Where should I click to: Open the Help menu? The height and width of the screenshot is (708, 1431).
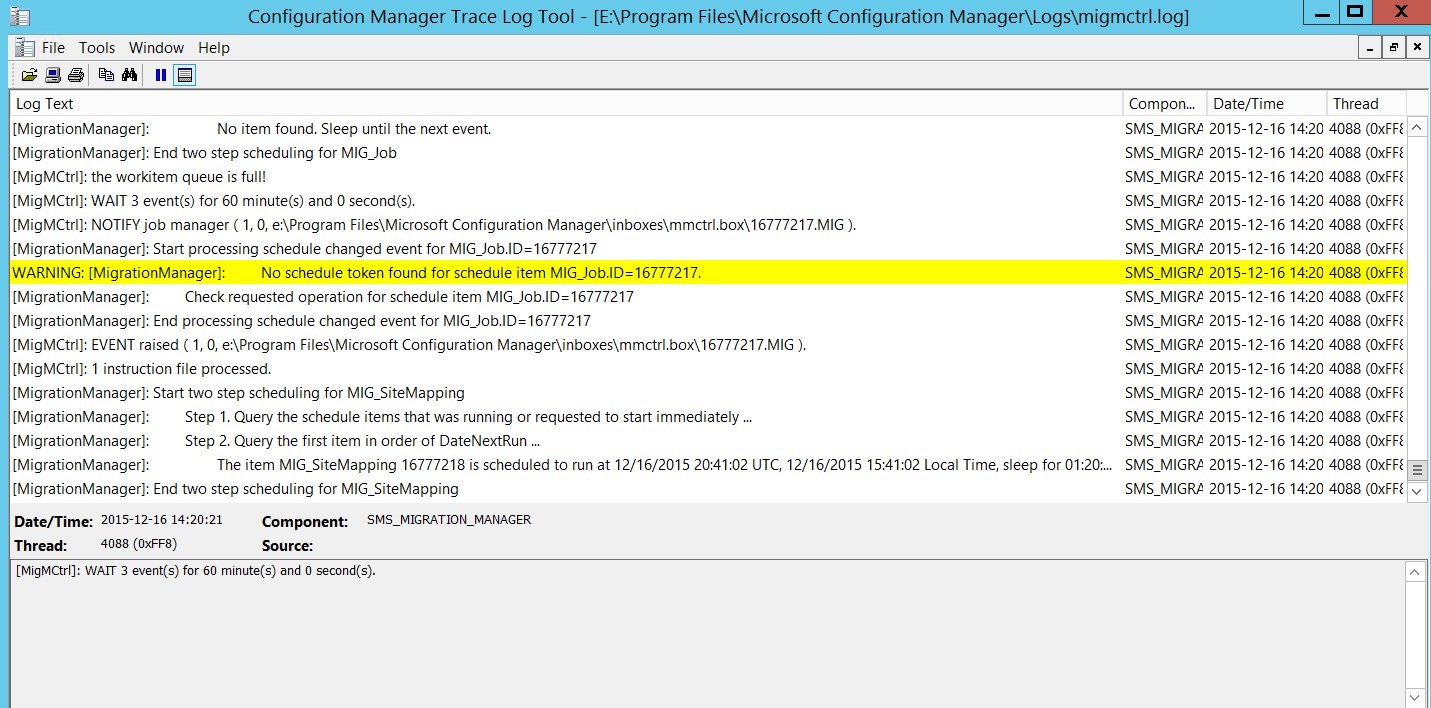click(213, 47)
